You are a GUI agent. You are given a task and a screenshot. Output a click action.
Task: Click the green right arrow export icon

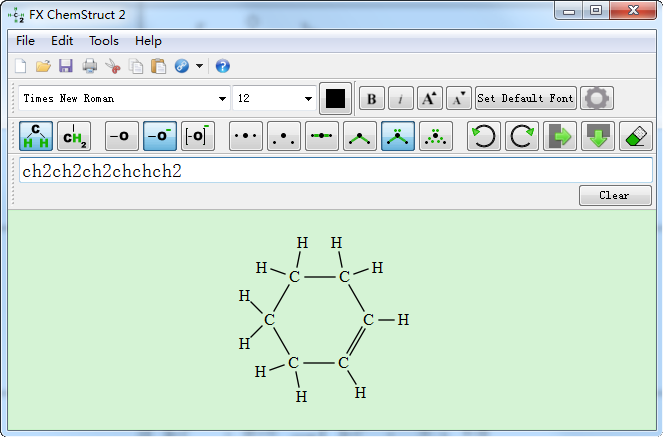coord(560,136)
